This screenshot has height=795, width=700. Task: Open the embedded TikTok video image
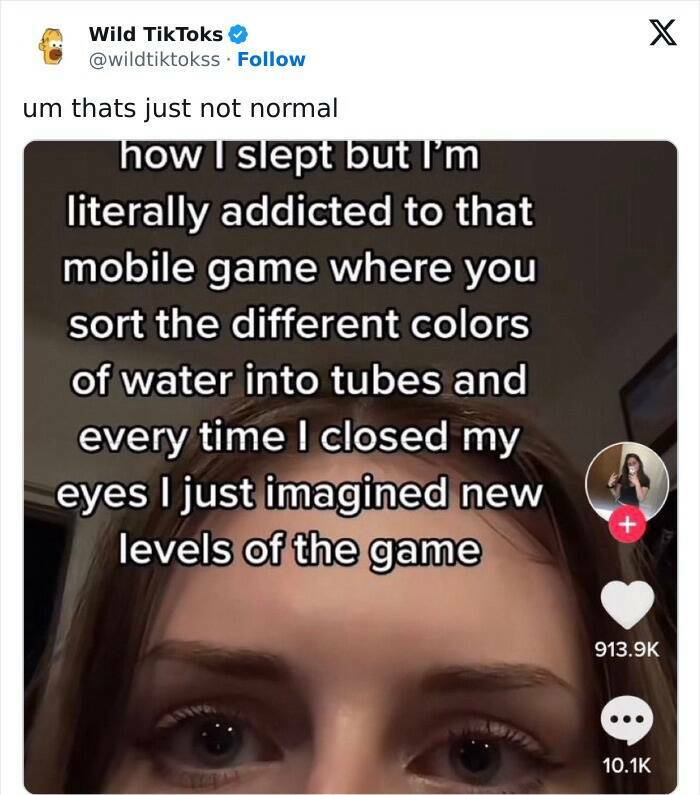(x=350, y=467)
